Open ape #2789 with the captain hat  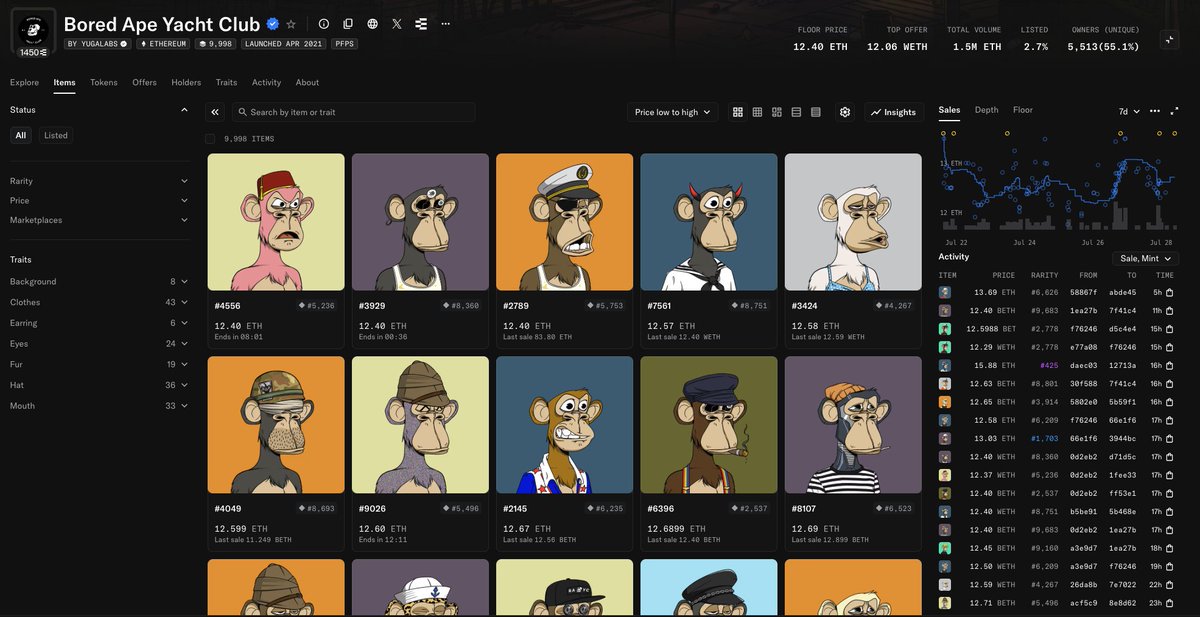(564, 250)
